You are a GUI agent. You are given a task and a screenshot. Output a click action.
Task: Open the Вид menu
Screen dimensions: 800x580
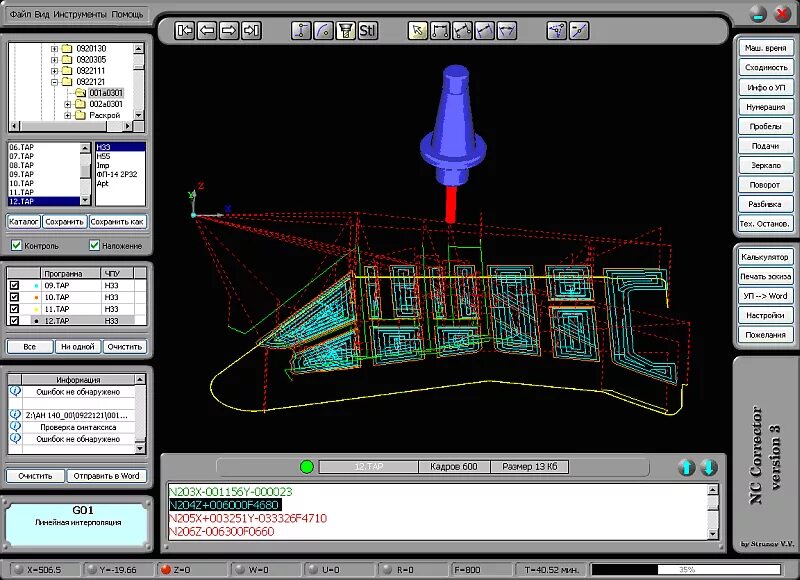42,14
